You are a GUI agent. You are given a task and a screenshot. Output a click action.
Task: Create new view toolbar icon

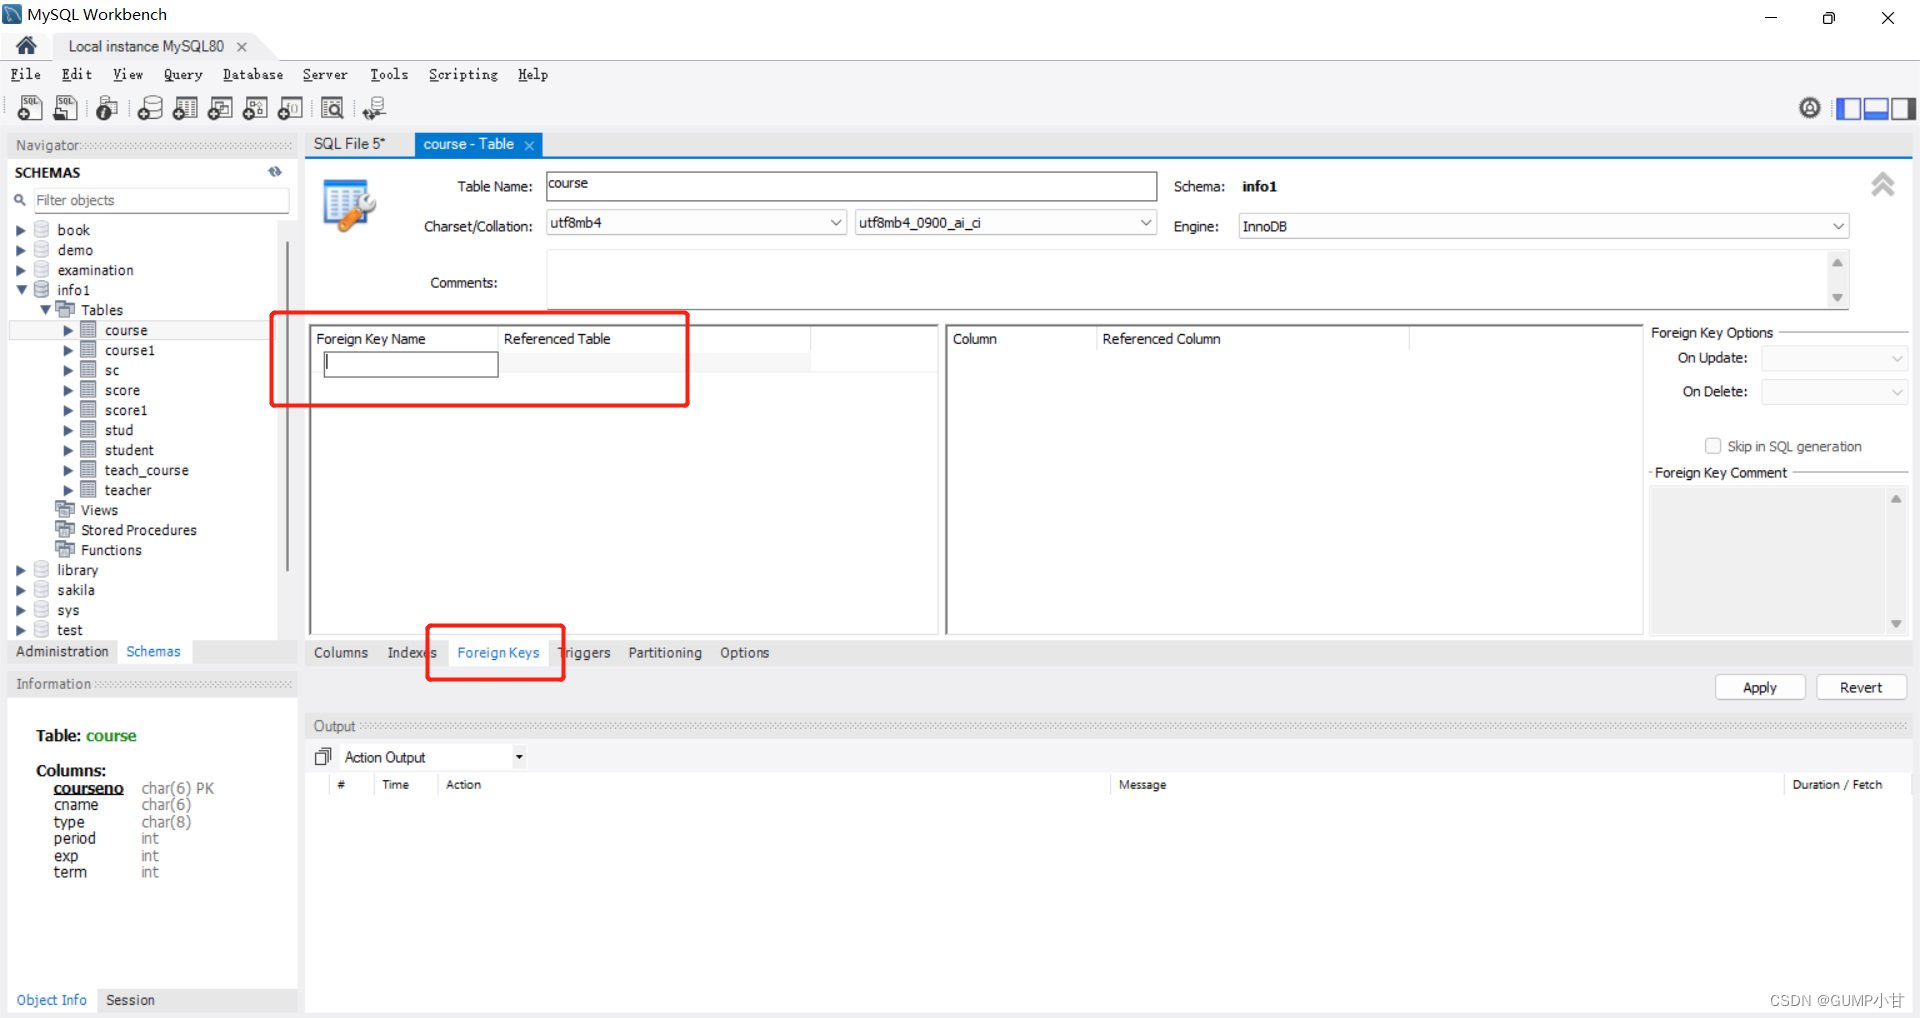coord(220,108)
